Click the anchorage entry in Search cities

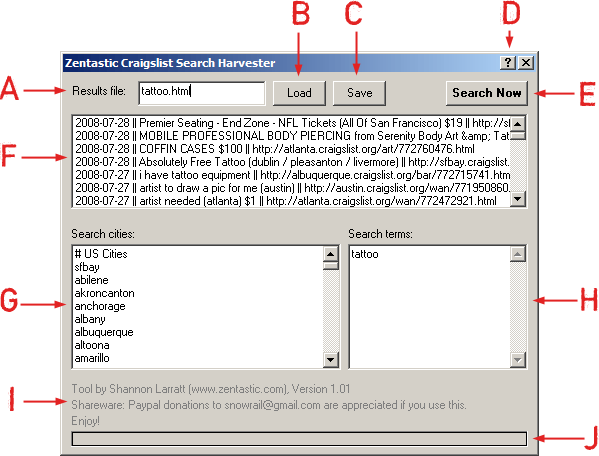[100, 306]
